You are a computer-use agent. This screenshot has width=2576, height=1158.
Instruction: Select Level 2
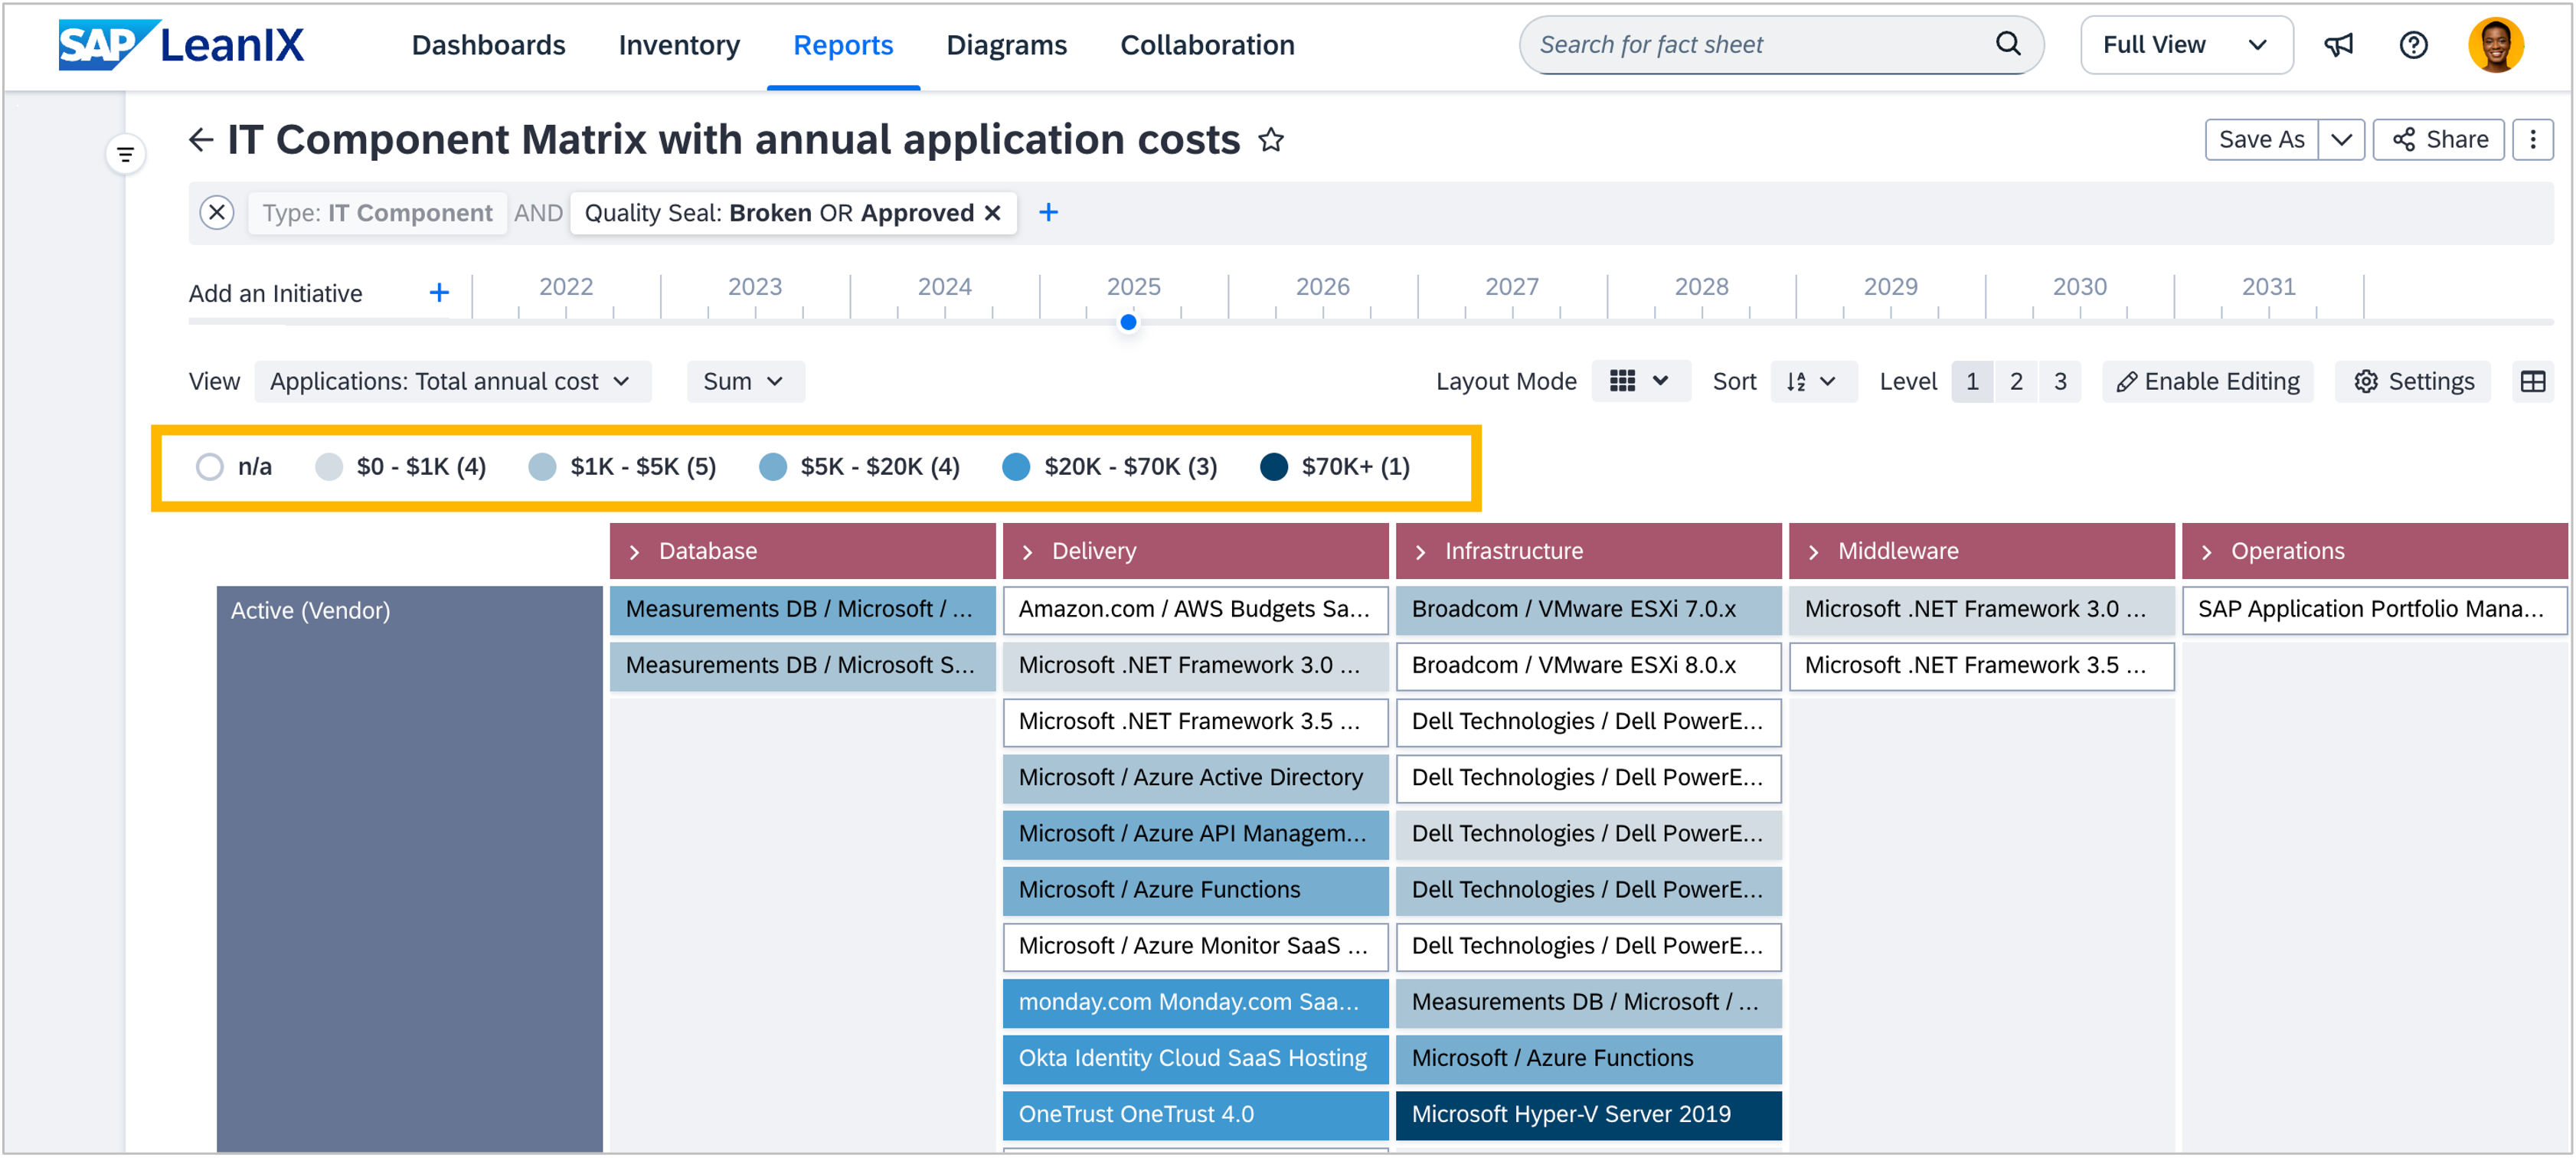(2016, 382)
